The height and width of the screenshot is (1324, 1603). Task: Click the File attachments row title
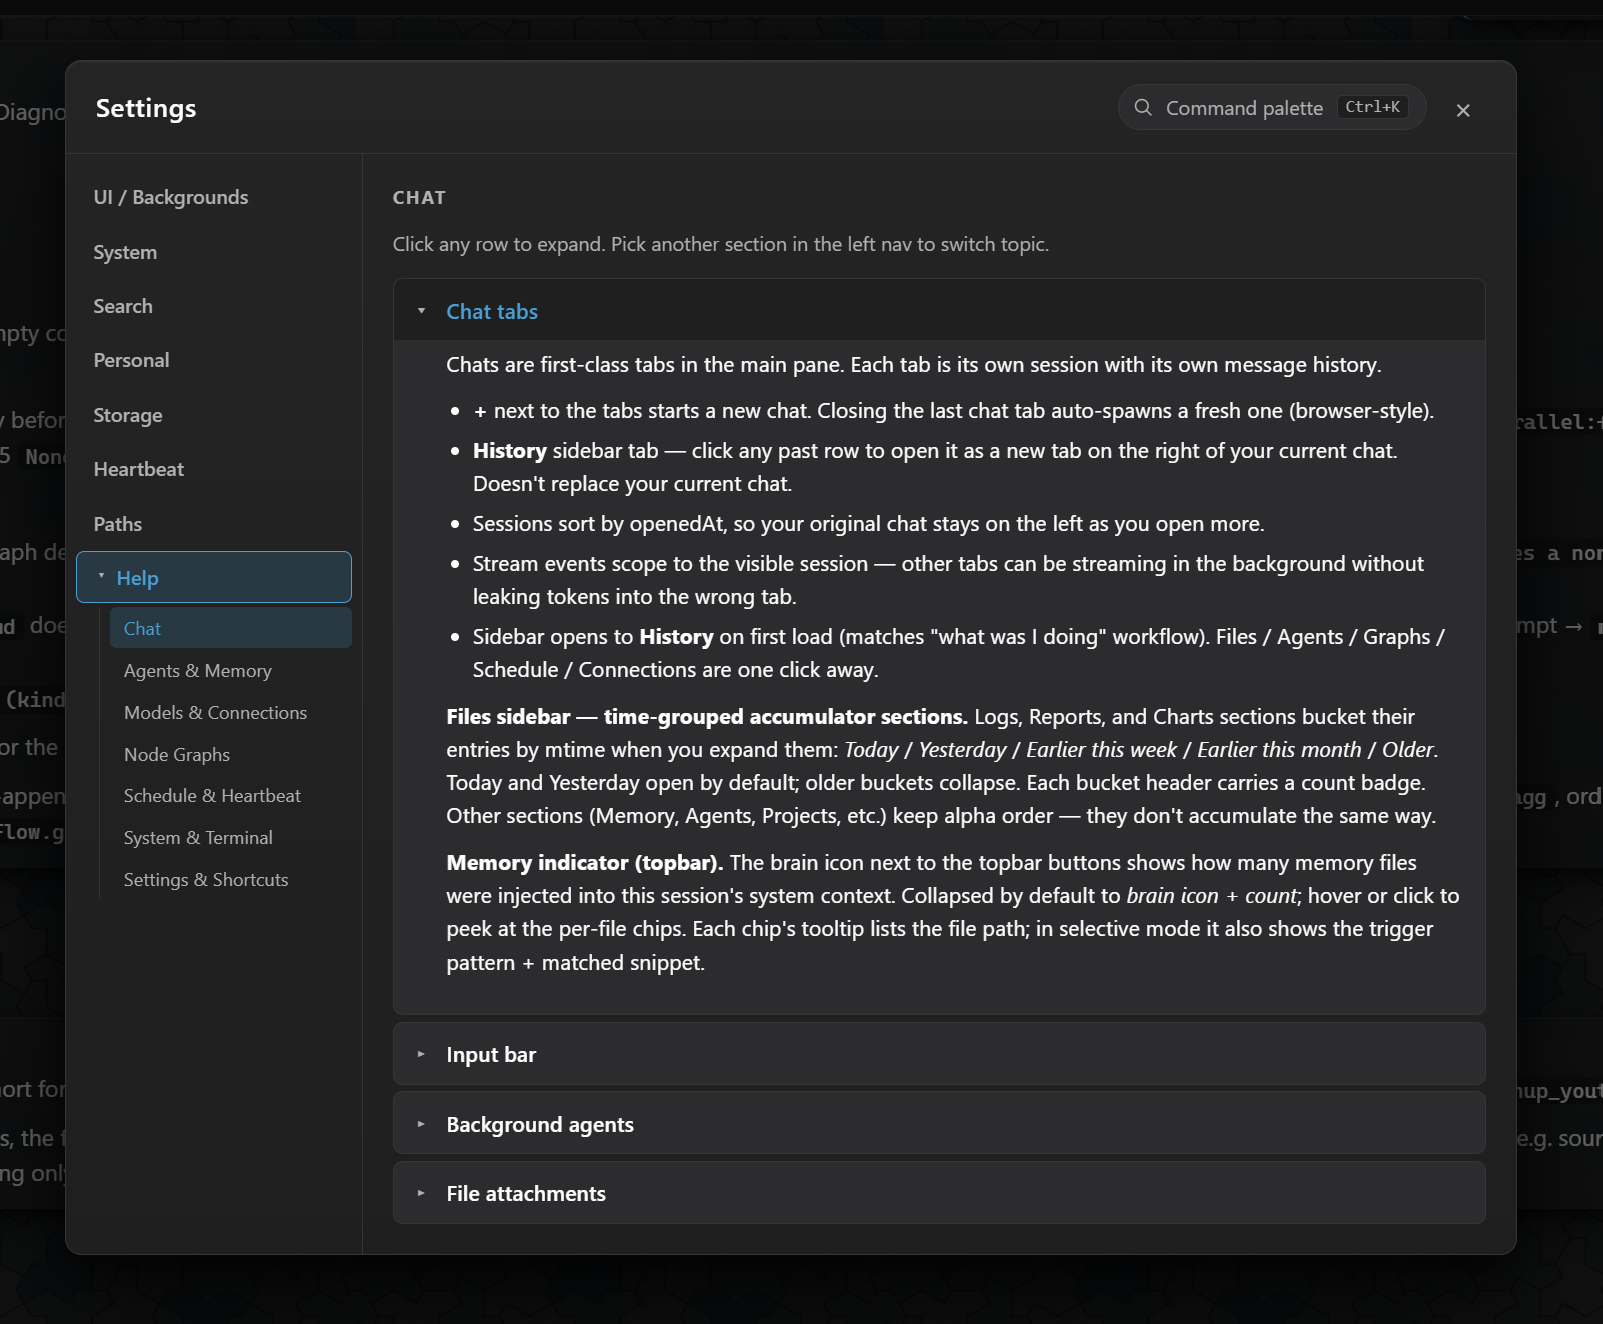tap(526, 1194)
